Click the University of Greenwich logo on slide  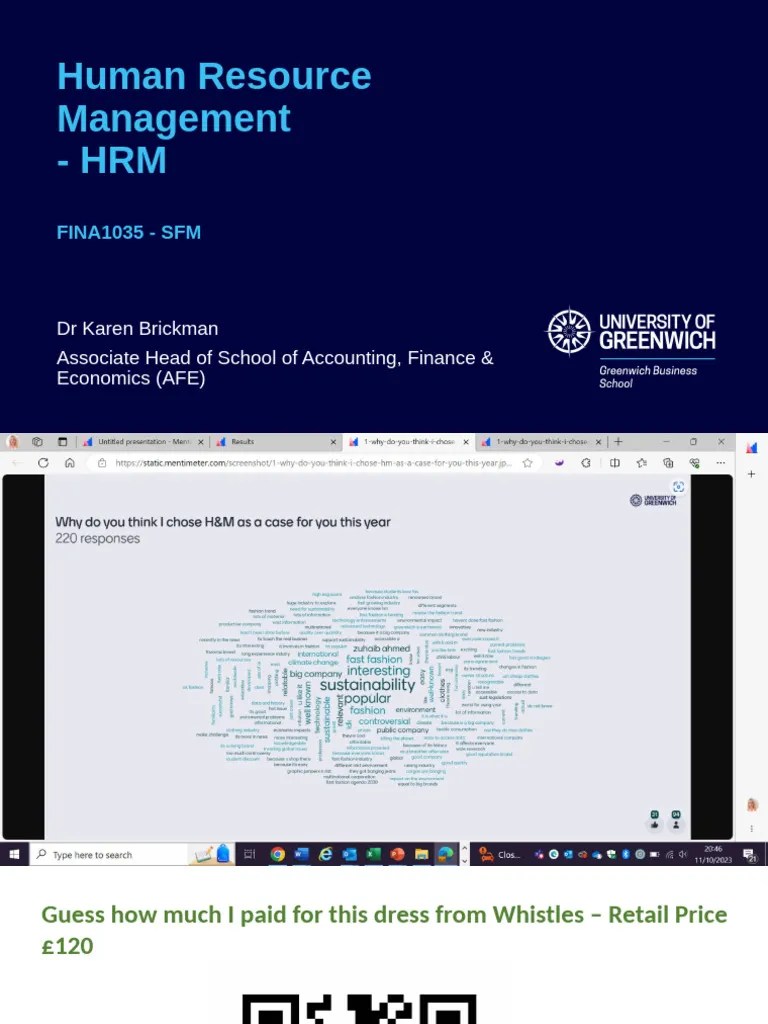click(x=631, y=347)
